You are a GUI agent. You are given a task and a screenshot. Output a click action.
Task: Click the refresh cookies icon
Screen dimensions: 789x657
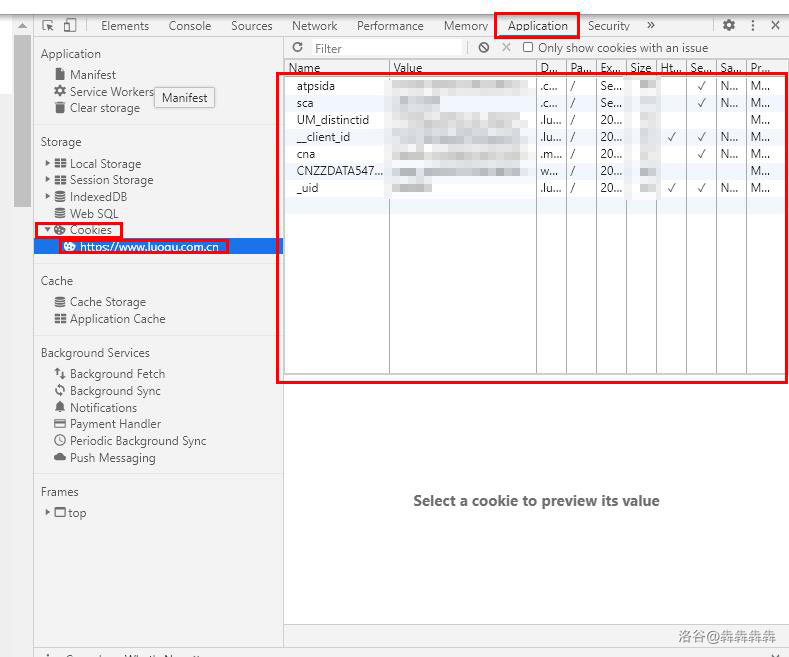pos(297,48)
